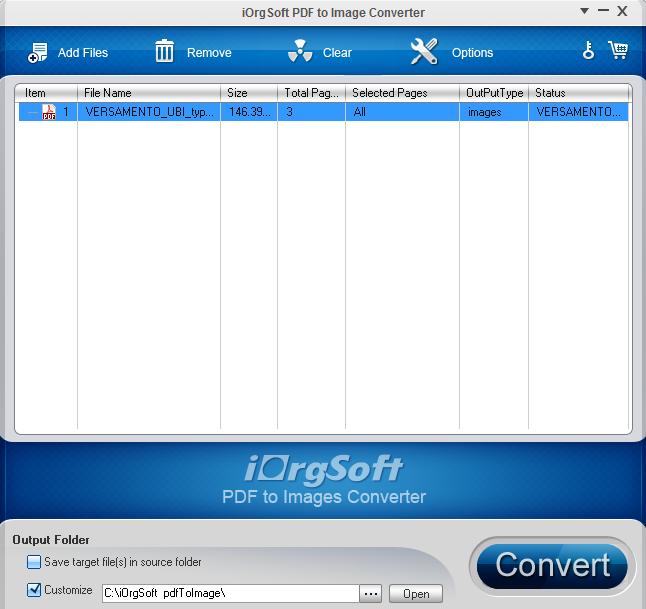Open the shopping cart purchase icon
This screenshot has width=646, height=609.
pyautogui.click(x=618, y=50)
